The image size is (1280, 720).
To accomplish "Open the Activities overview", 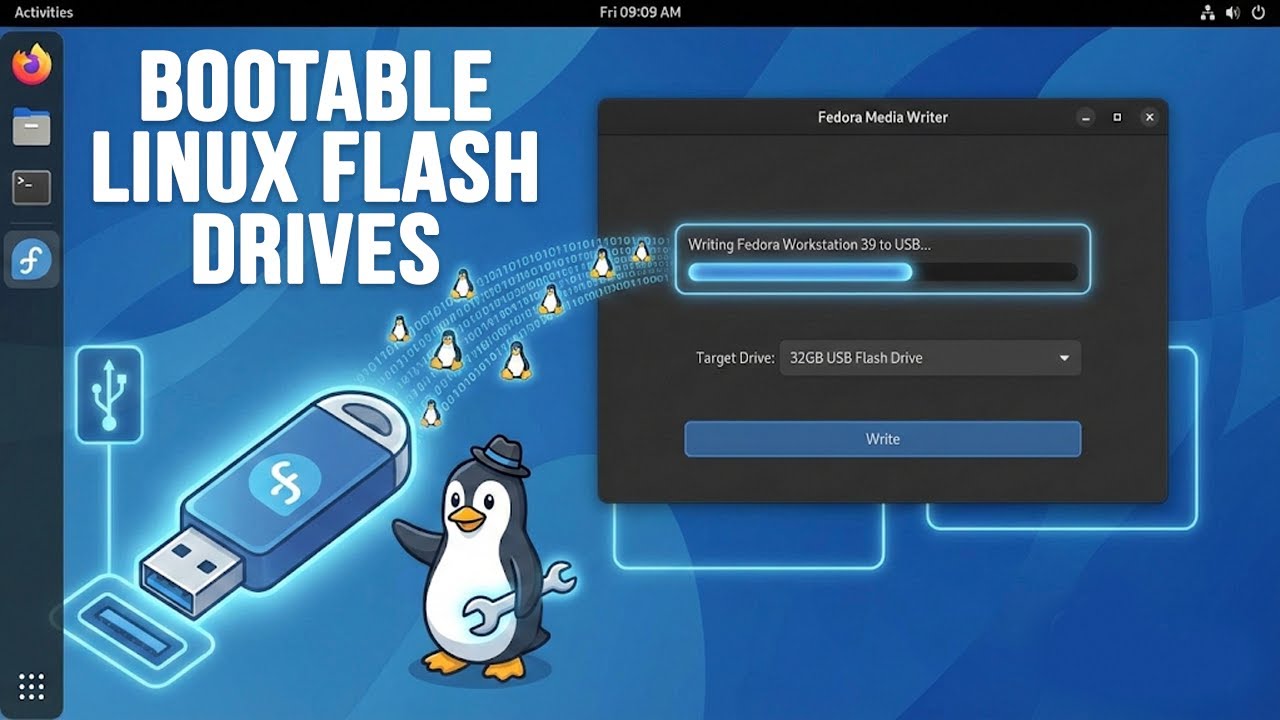I will [x=44, y=12].
